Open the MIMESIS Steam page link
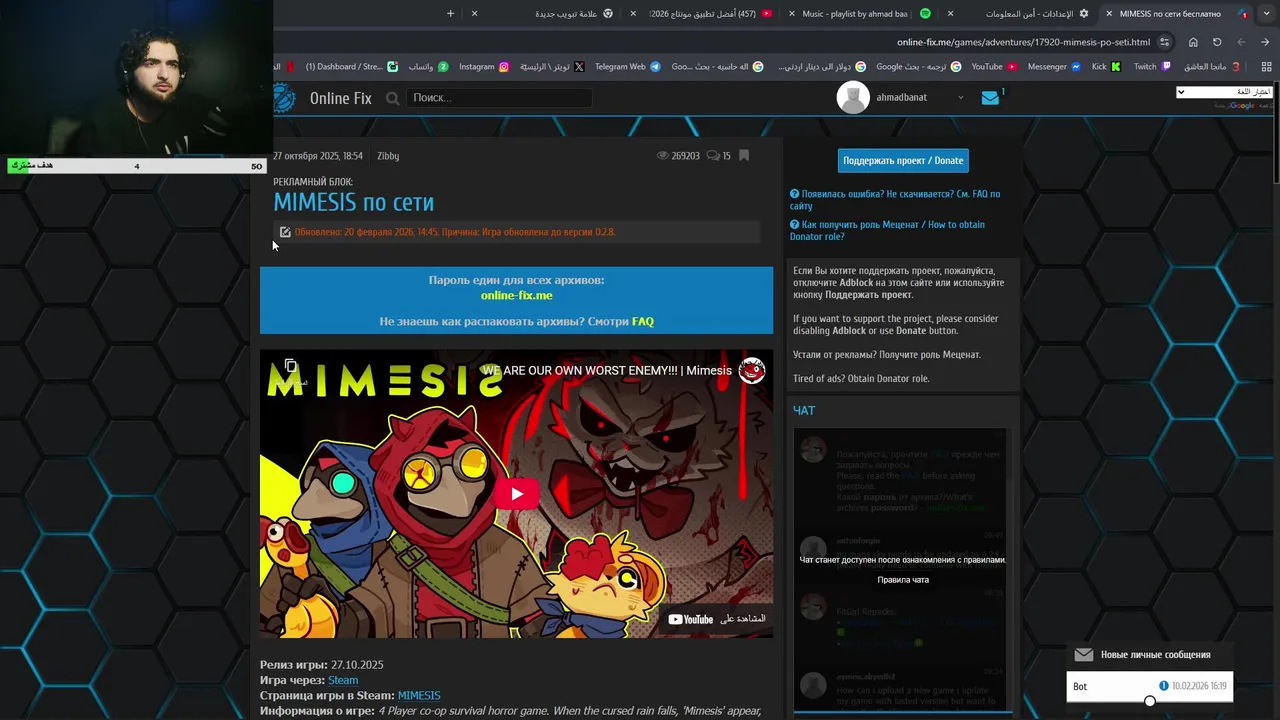The width and height of the screenshot is (1280, 720). [419, 696]
